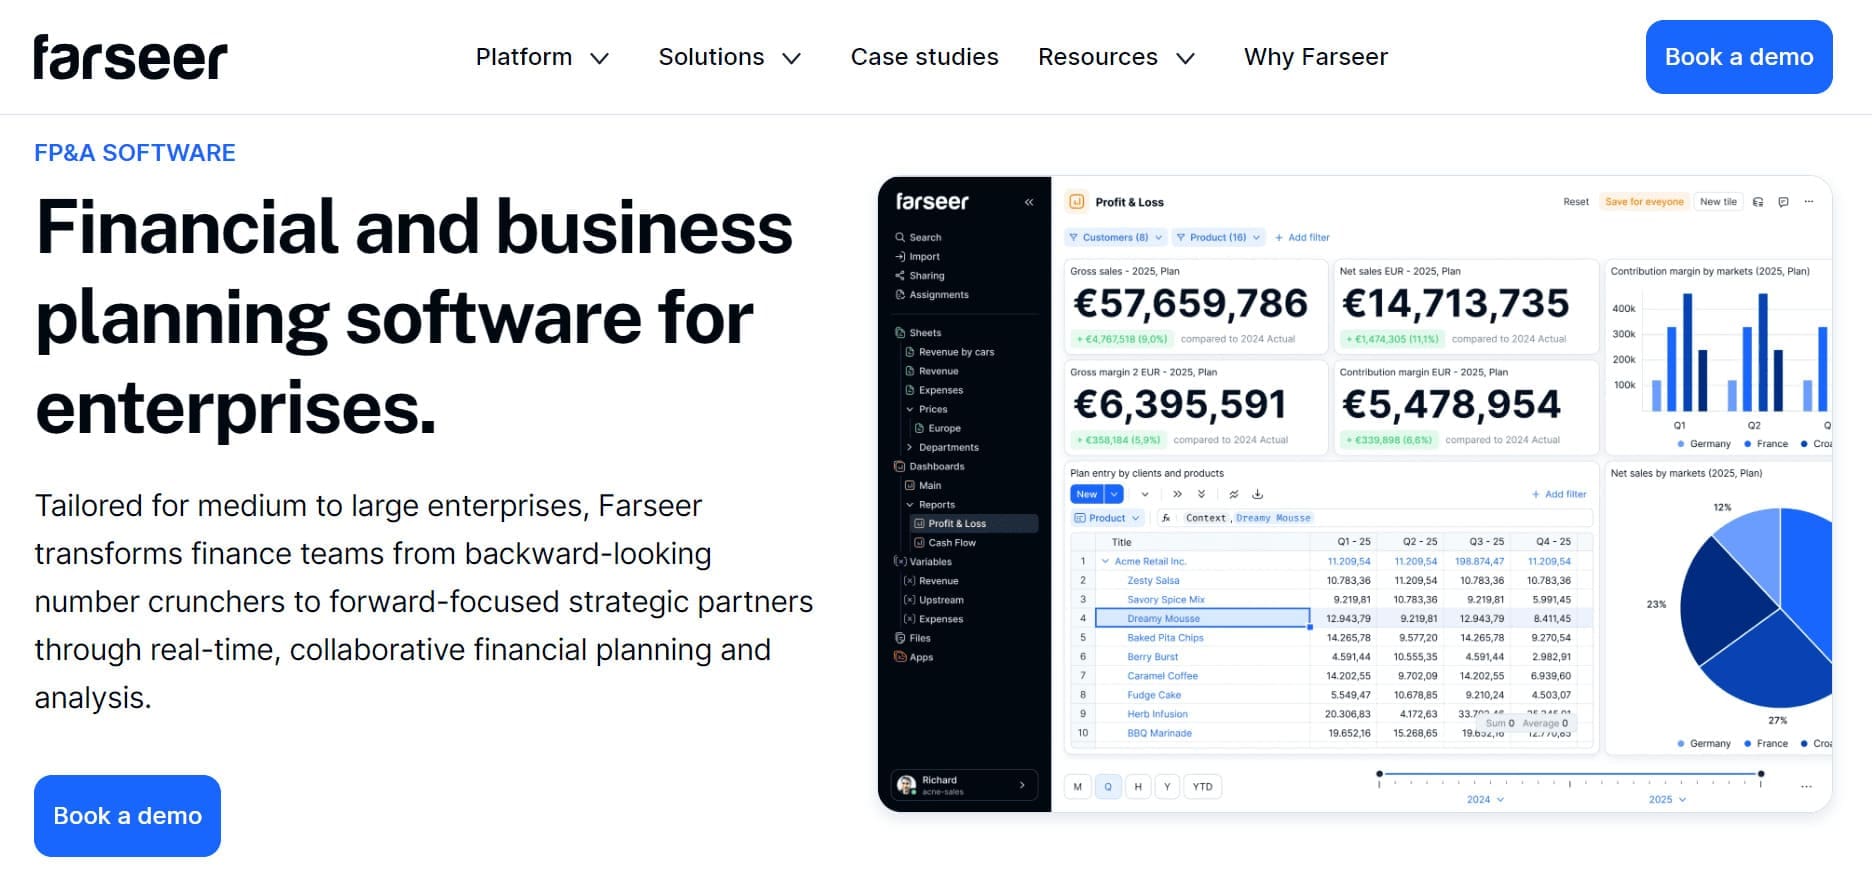Select the Q period toggle
The height and width of the screenshot is (873, 1872).
click(1108, 787)
